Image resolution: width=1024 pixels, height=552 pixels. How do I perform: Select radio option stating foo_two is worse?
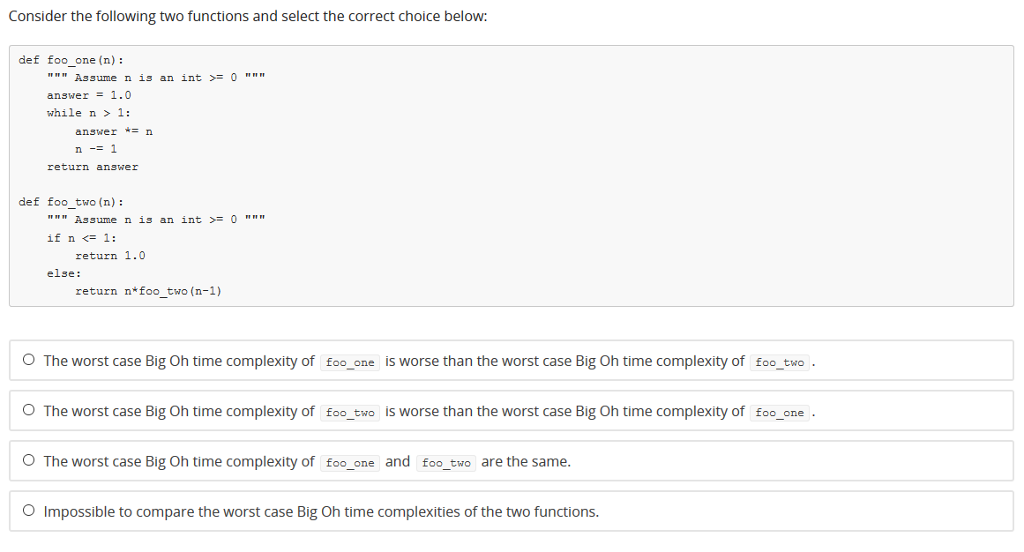(x=29, y=410)
